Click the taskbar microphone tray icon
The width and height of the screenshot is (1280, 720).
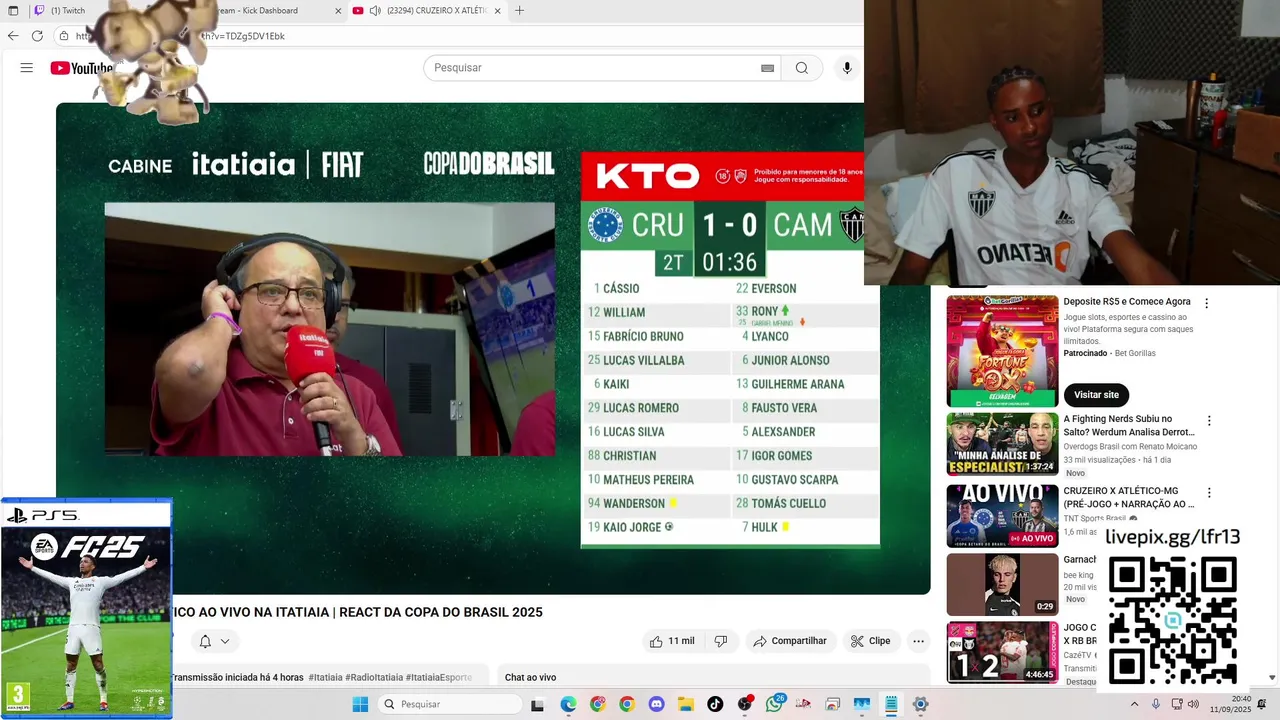click(1156, 704)
